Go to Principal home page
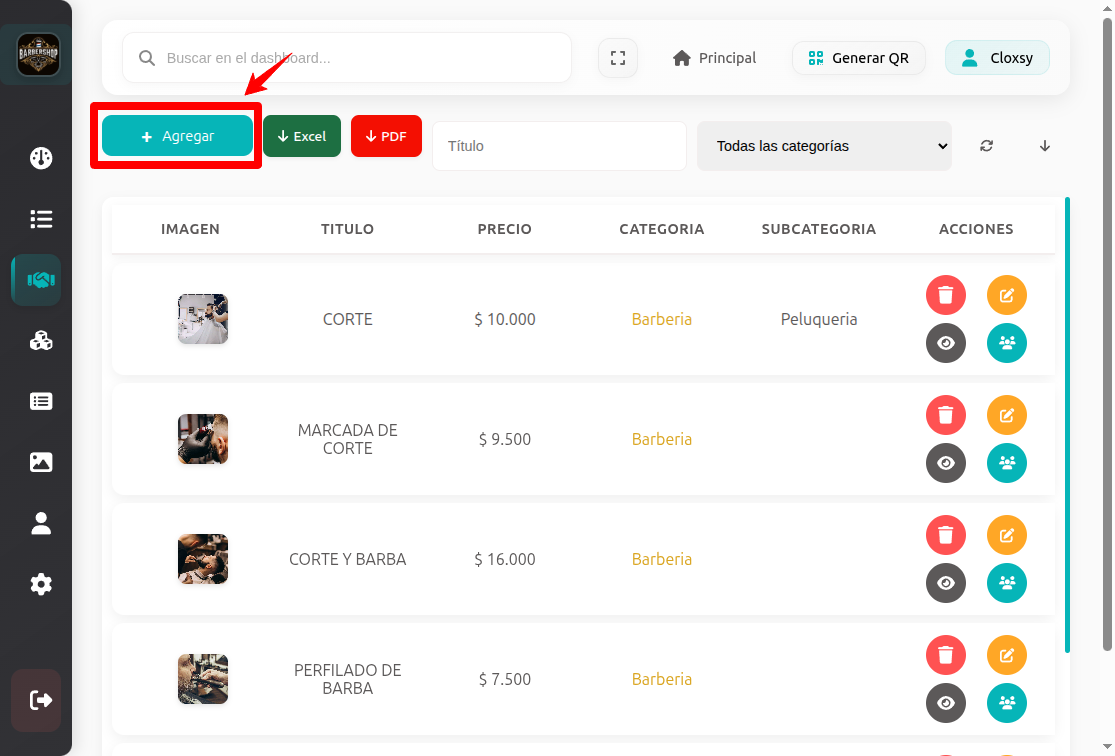 [714, 58]
